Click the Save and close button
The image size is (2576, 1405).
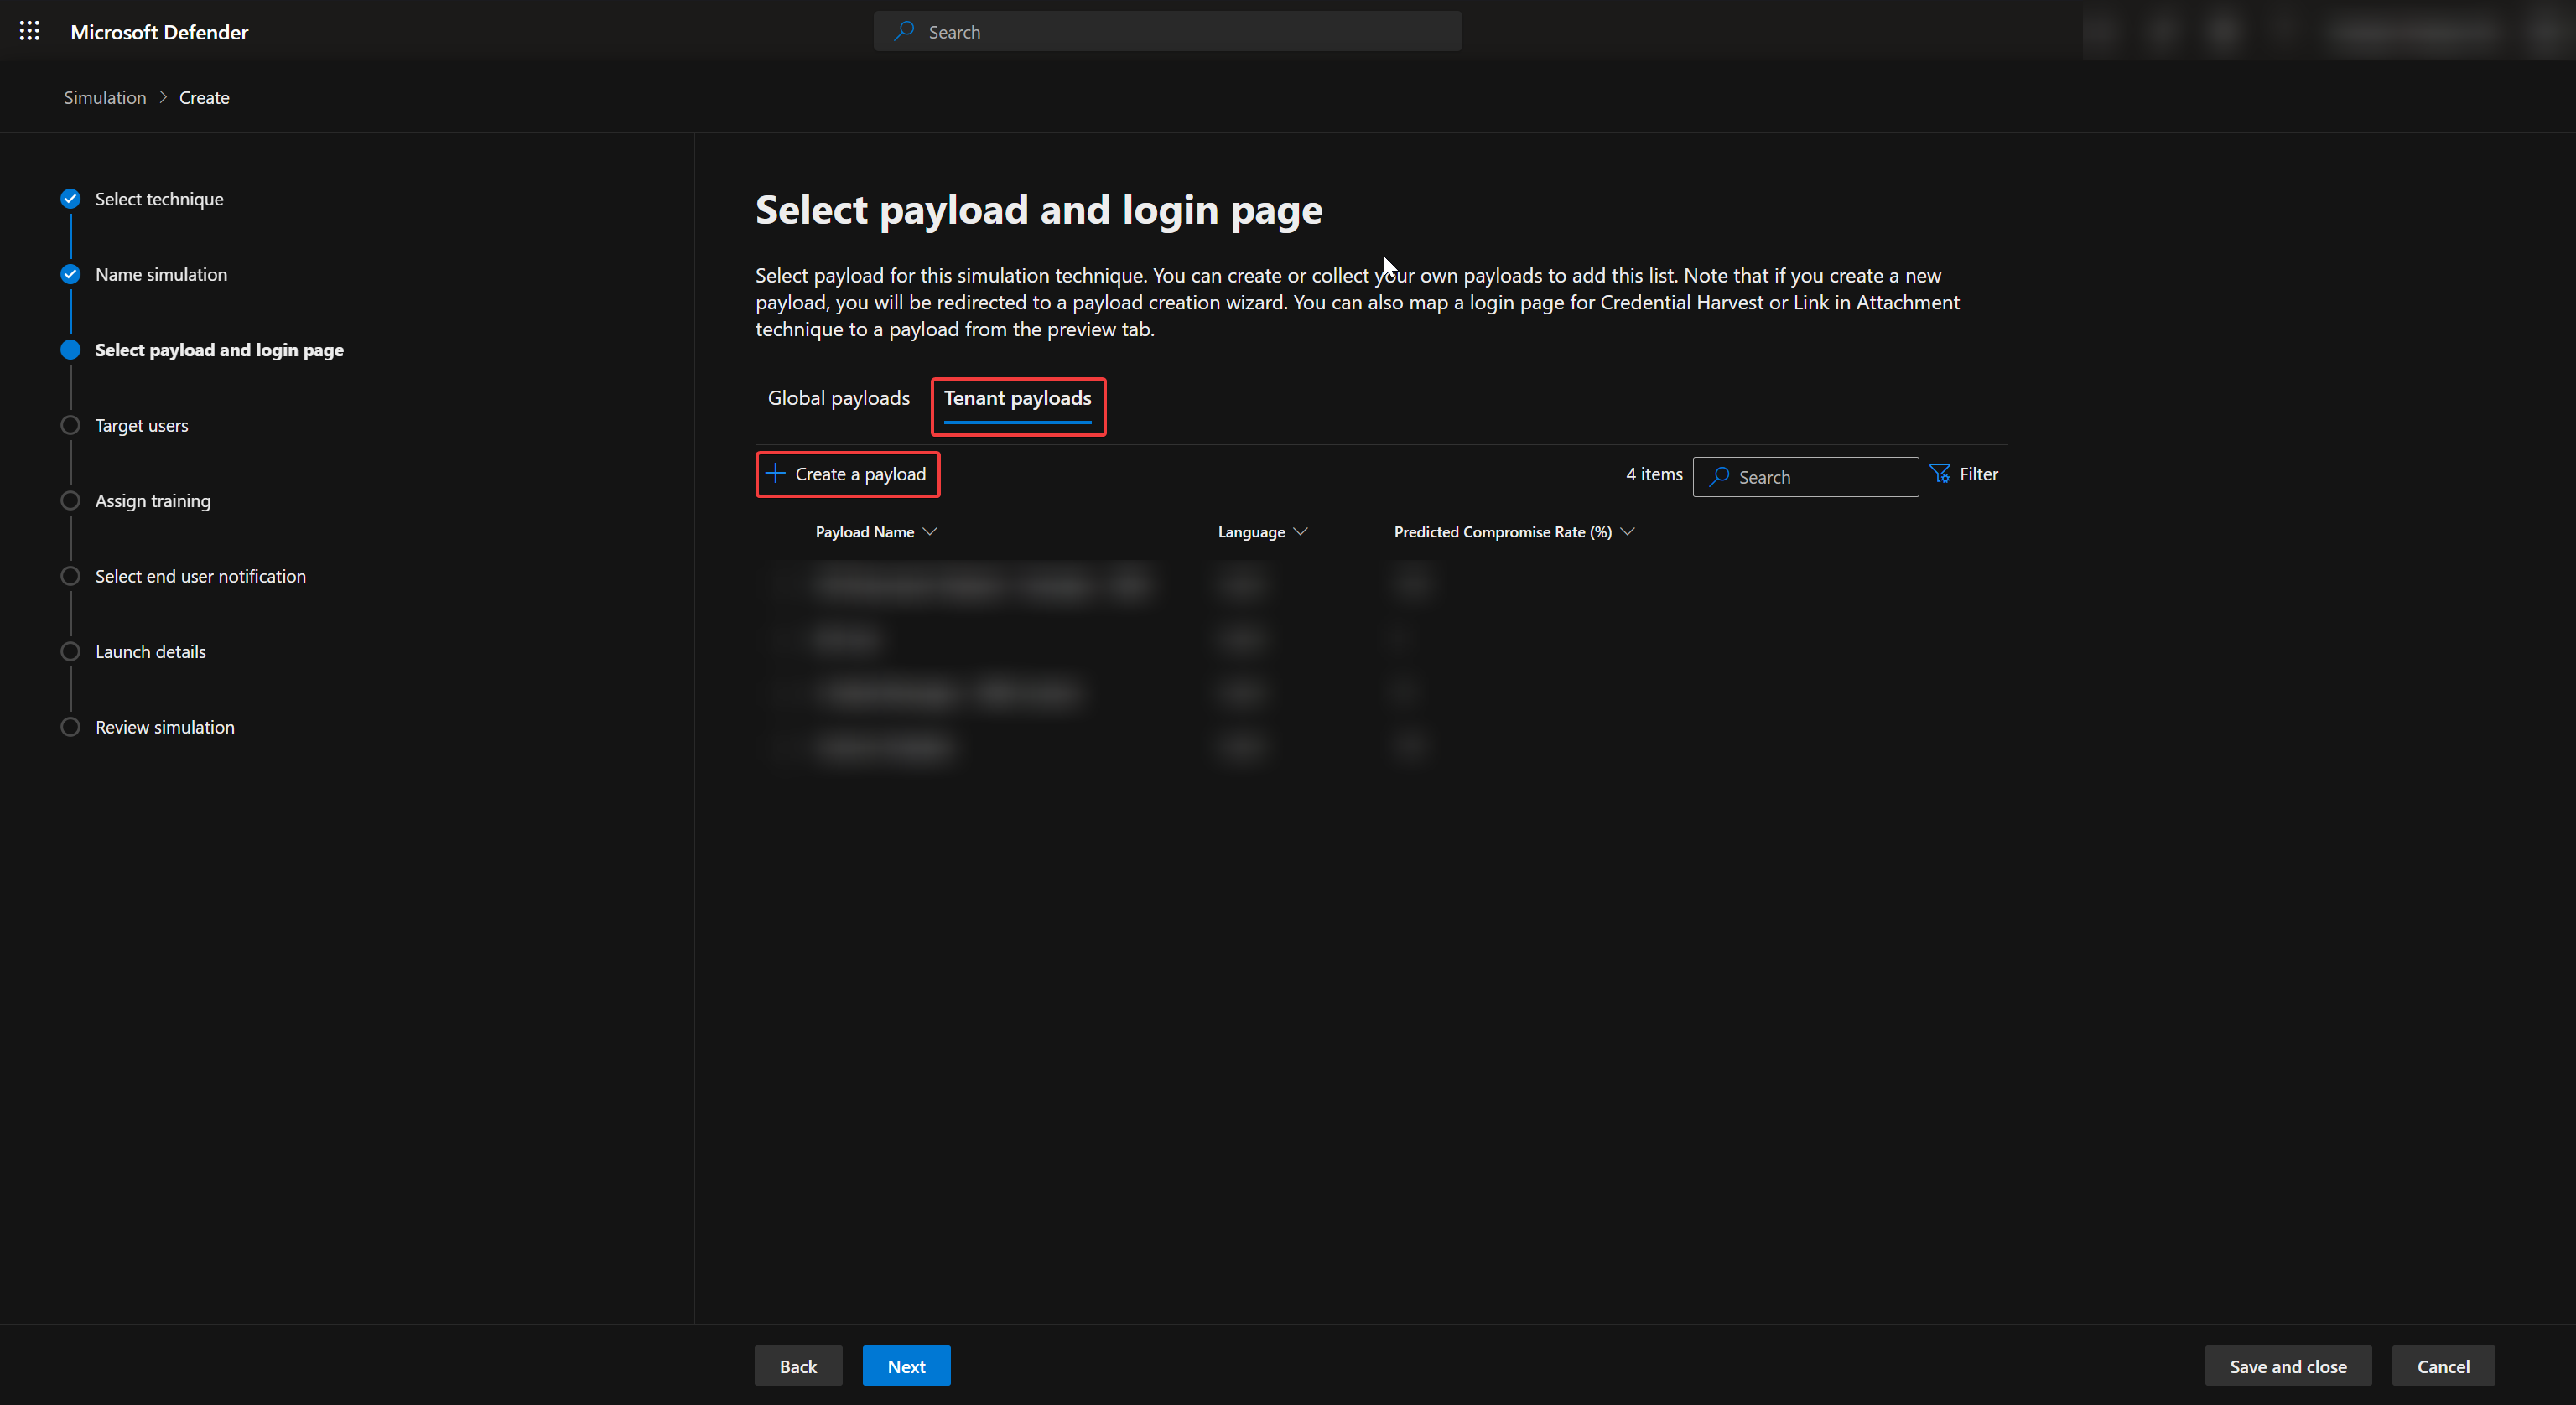tap(2287, 1366)
